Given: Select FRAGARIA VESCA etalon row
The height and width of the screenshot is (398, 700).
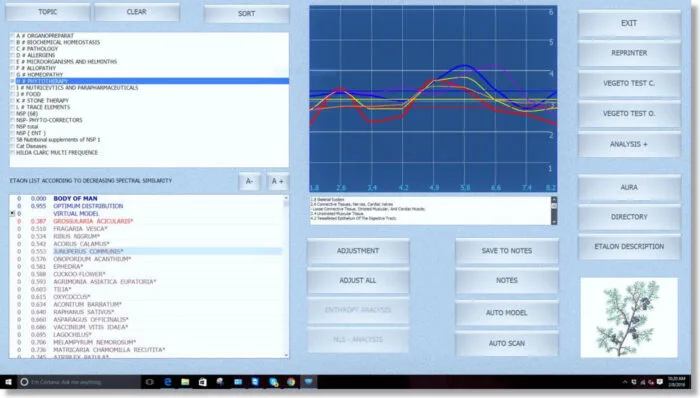Looking at the screenshot, I should (x=146, y=229).
